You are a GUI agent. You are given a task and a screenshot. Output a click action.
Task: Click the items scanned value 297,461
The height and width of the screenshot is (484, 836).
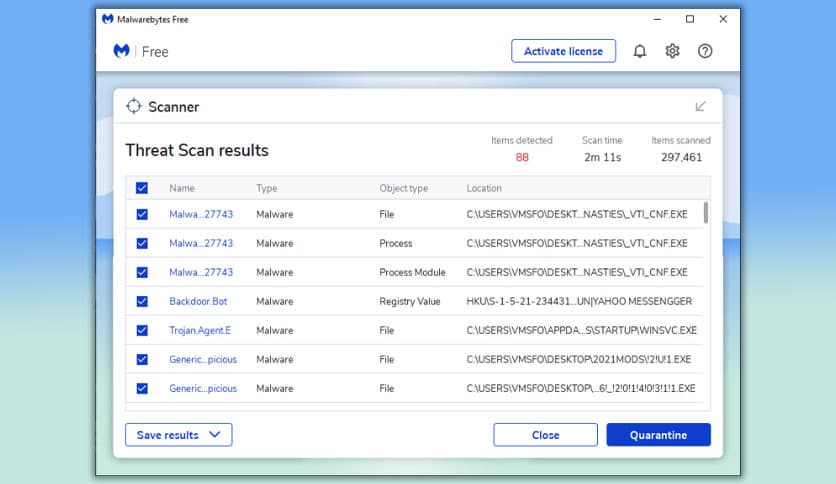[x=681, y=157]
